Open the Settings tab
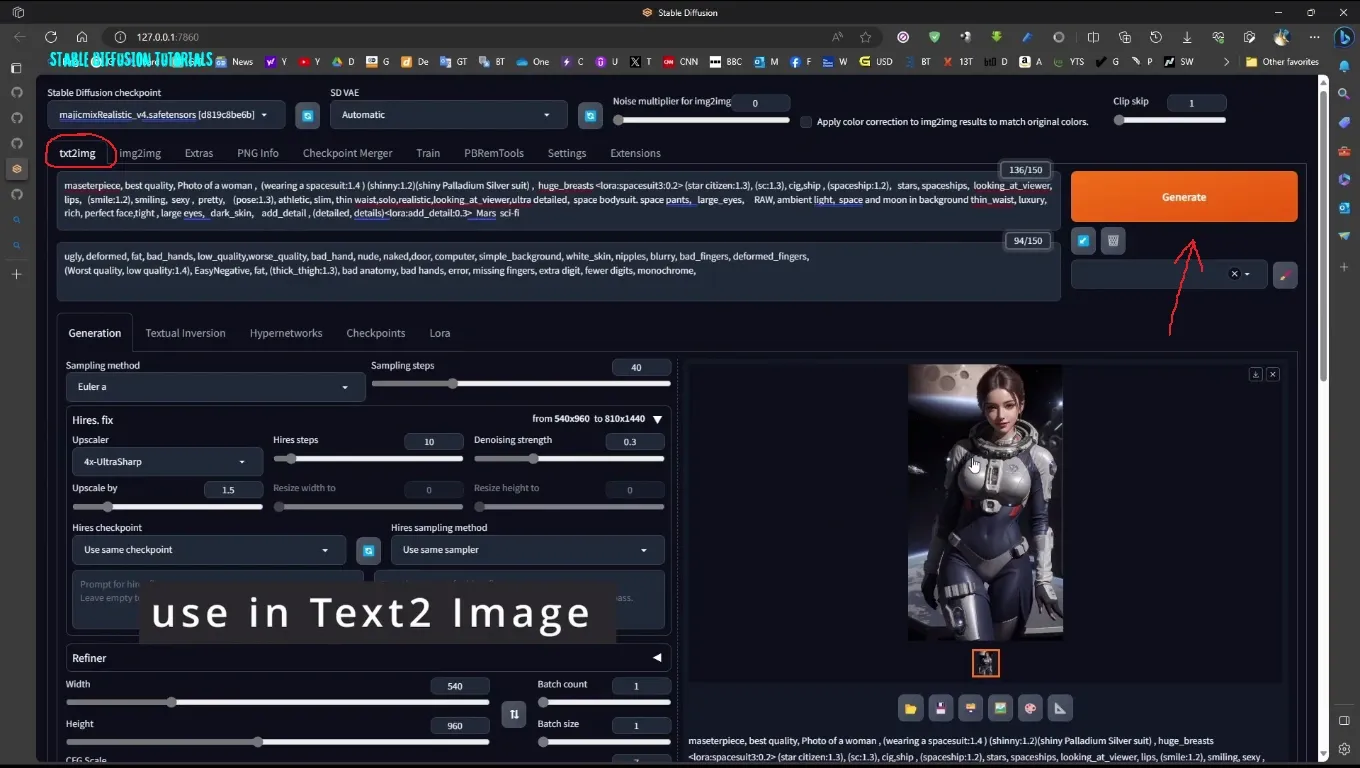Image resolution: width=1360 pixels, height=768 pixels. (x=567, y=153)
